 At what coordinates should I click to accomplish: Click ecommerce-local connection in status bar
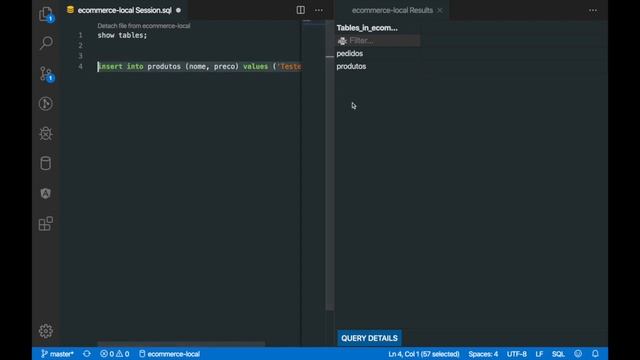(x=169, y=354)
